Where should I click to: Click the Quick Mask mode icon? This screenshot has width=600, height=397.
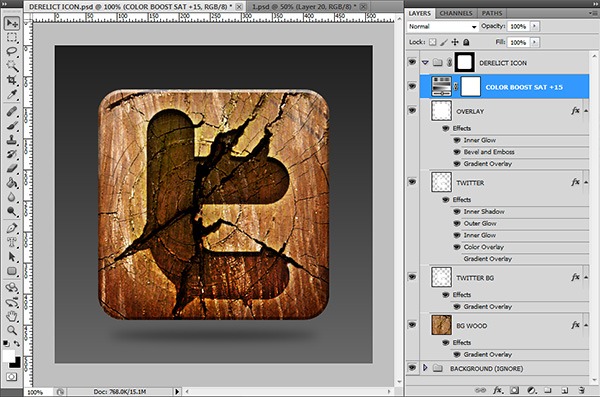(11, 377)
